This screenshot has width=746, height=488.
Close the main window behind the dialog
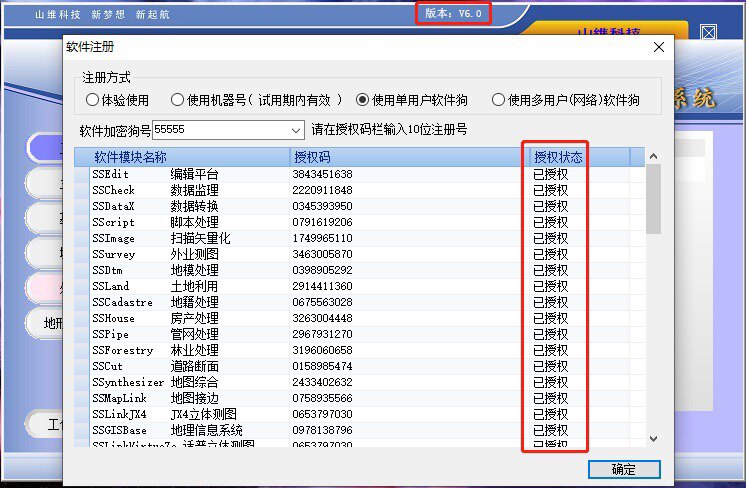click(x=708, y=32)
